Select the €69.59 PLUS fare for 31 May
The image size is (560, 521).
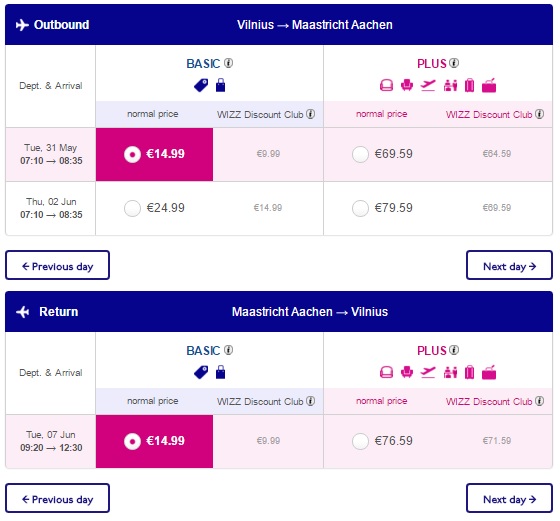point(360,154)
